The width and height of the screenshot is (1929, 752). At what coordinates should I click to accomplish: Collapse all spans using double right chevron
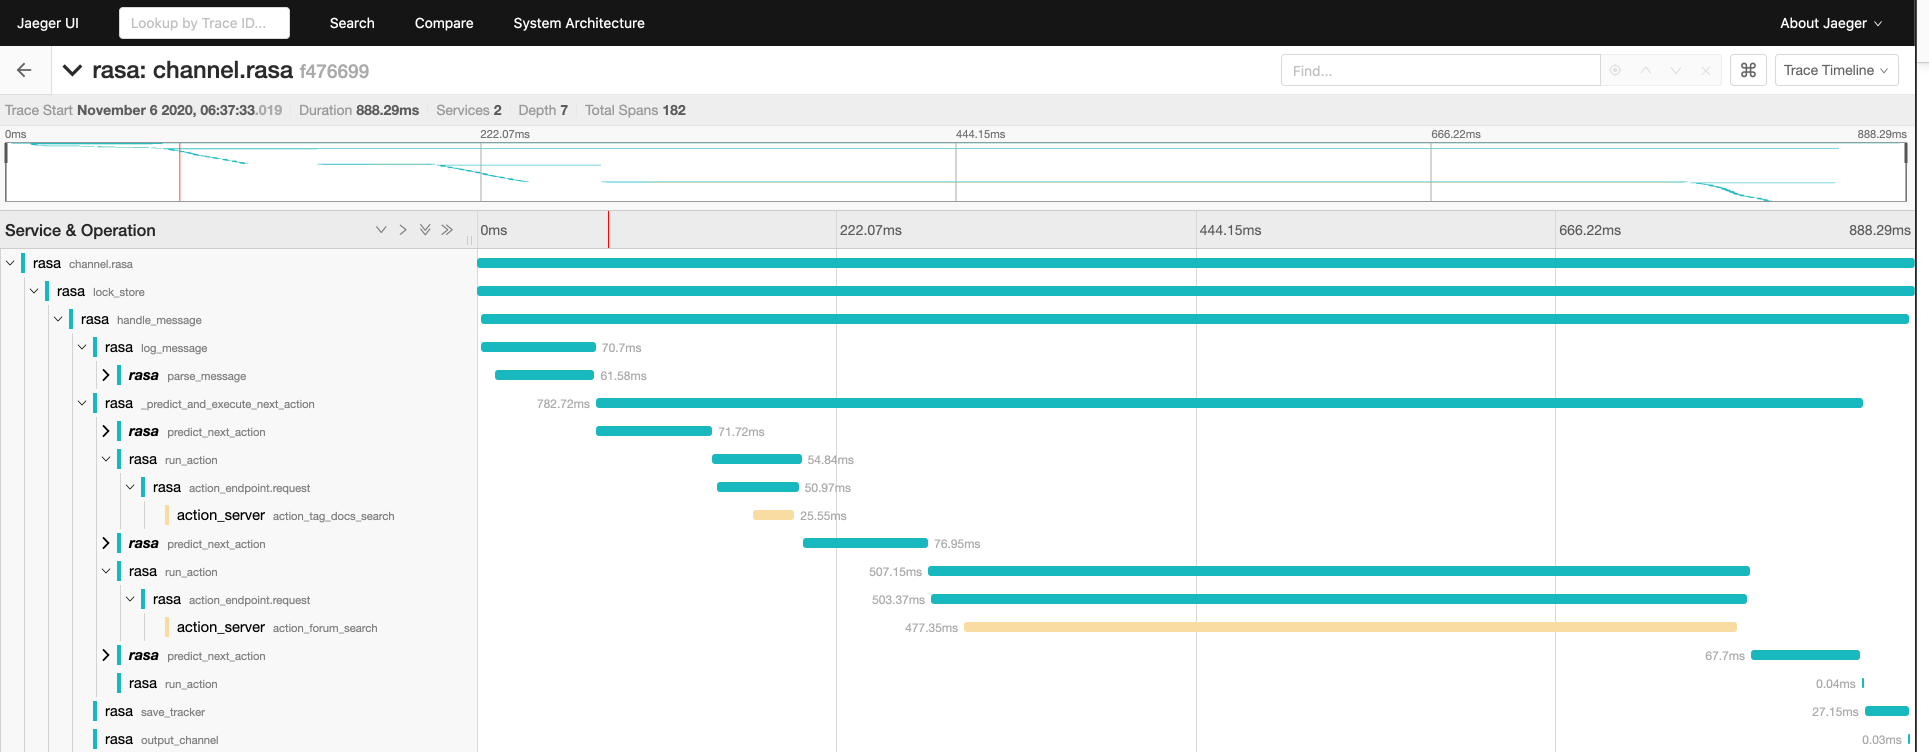pyautogui.click(x=447, y=230)
